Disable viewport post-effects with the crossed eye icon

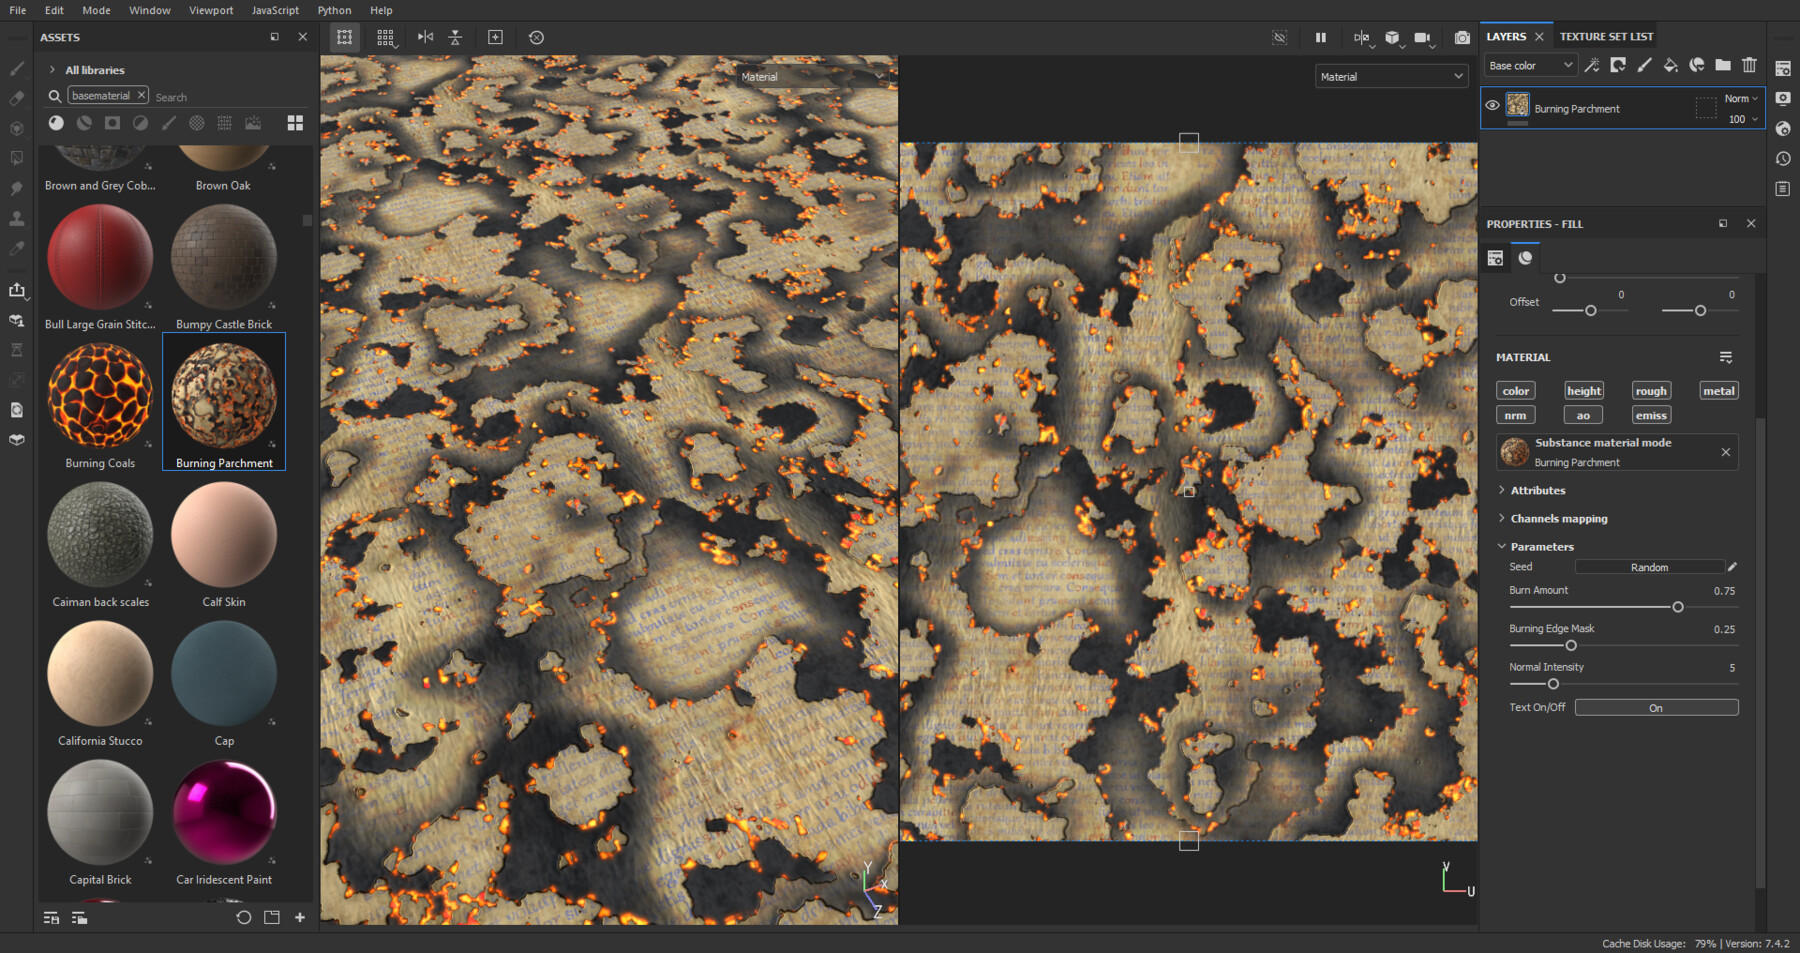[x=1279, y=37]
